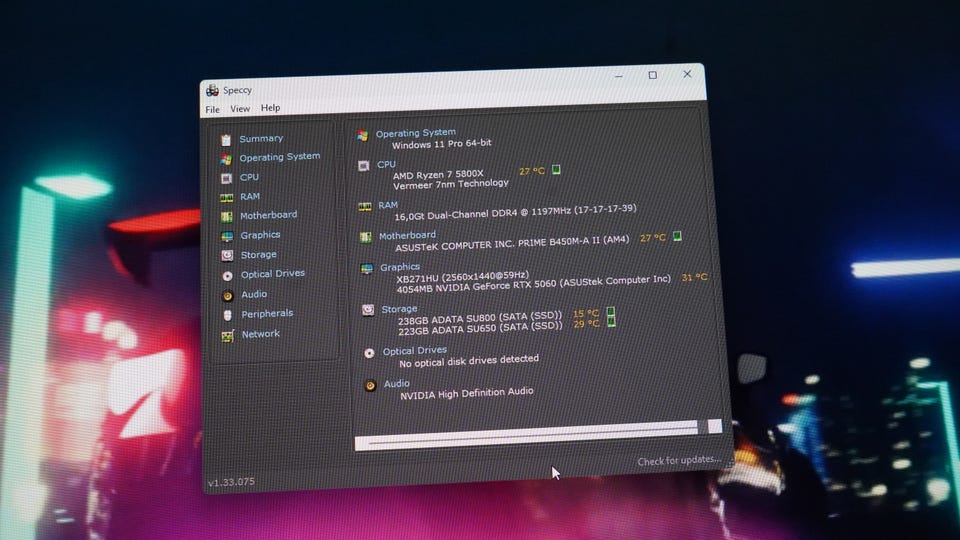Viewport: 960px width, 540px height.
Task: Click the text Windows 11 Pro 64-bit
Action: click(x=441, y=144)
